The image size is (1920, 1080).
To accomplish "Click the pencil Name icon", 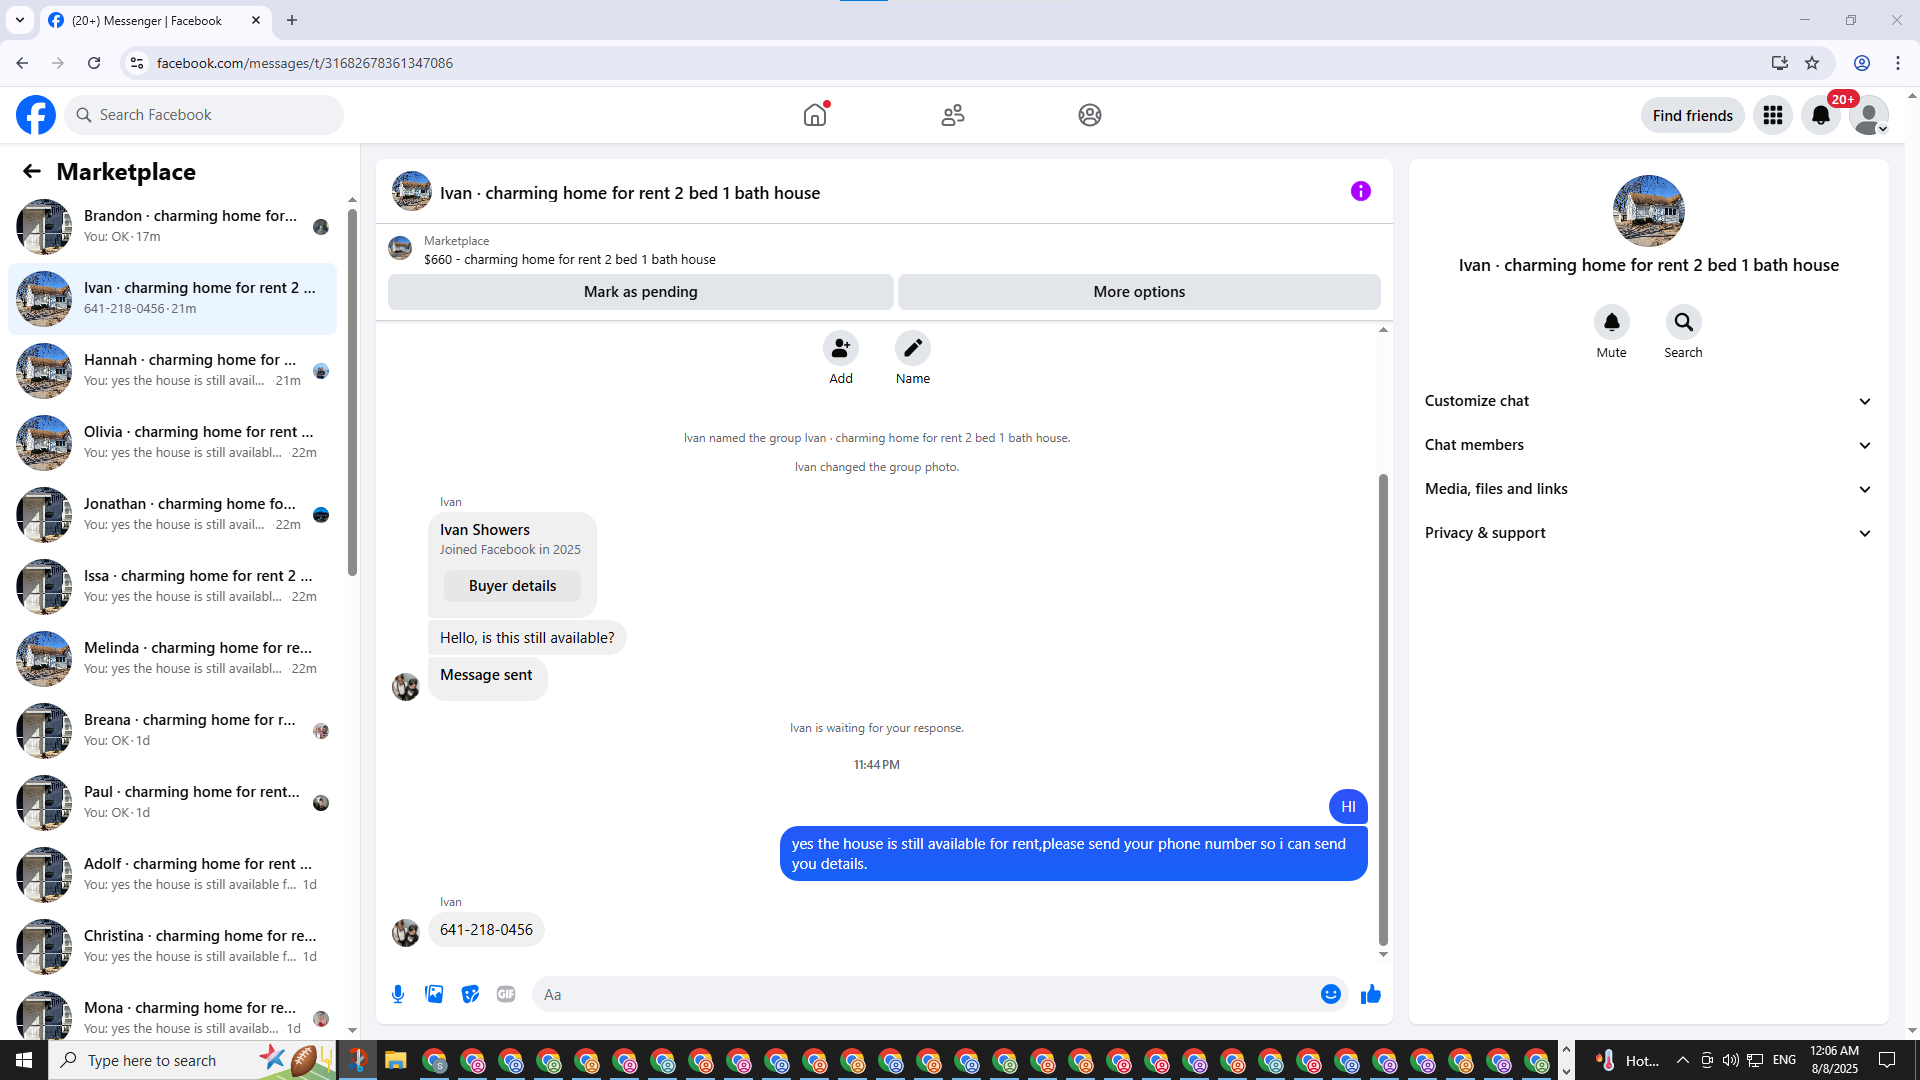I will click(x=912, y=348).
